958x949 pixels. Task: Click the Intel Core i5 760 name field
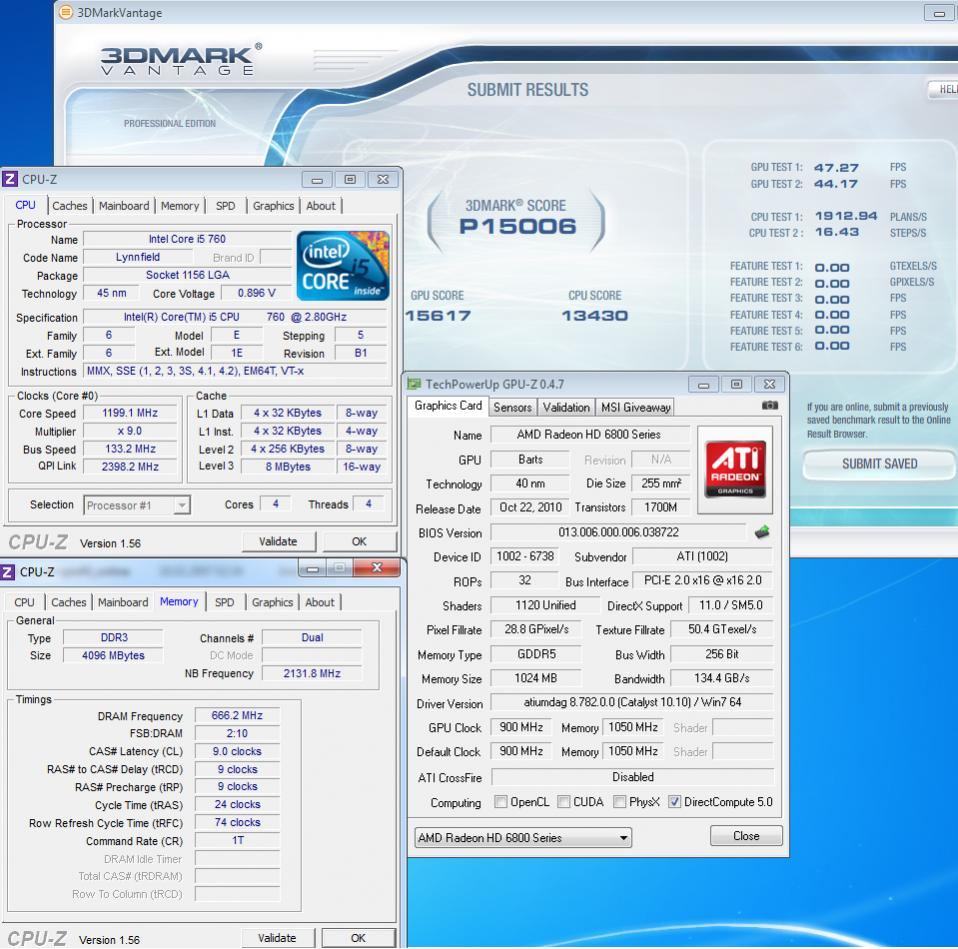tap(187, 239)
